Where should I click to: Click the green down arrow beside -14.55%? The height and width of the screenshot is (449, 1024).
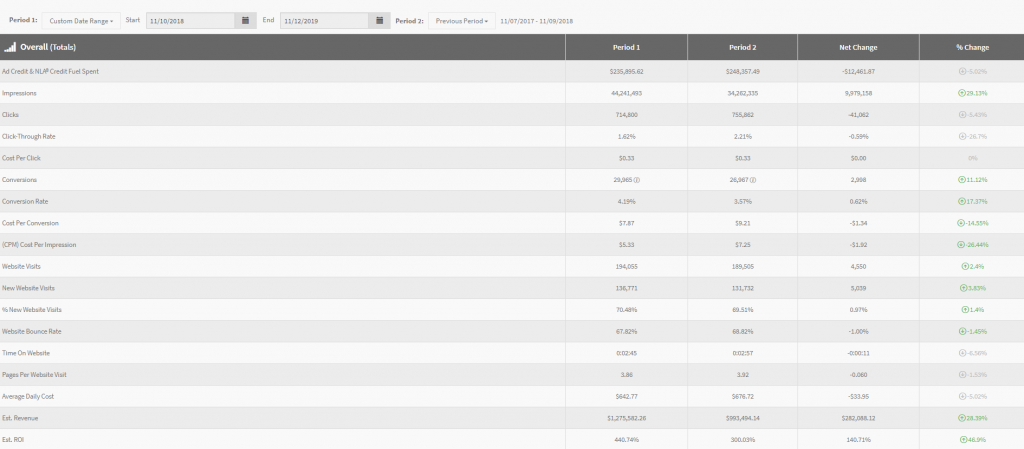coord(961,223)
